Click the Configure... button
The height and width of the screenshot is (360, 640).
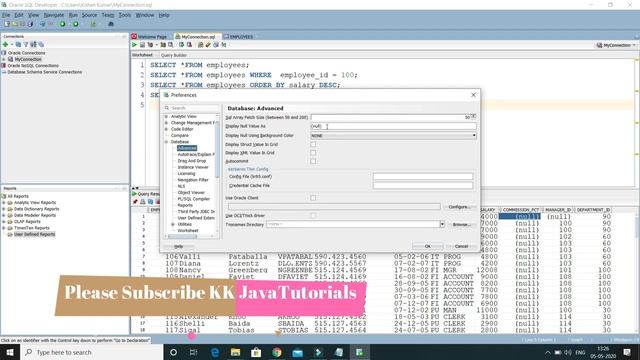(459, 207)
